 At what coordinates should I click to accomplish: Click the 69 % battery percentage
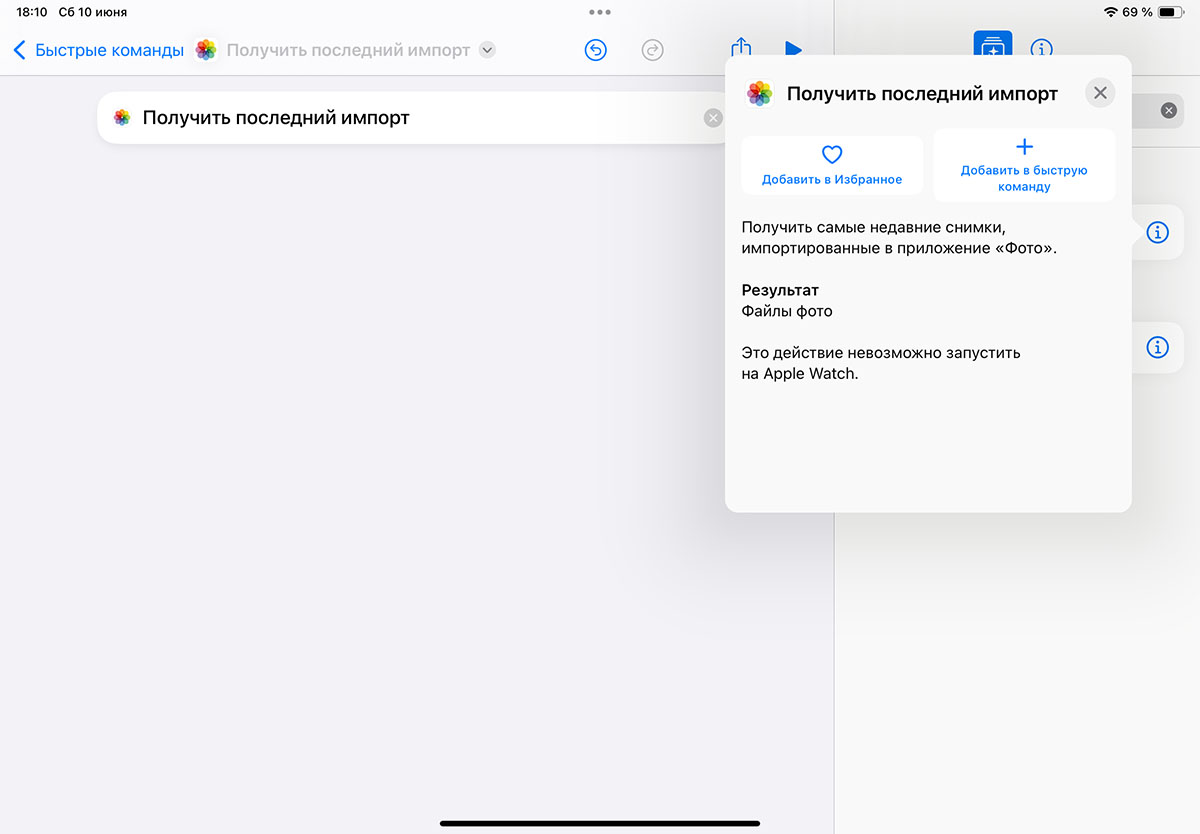pos(1138,12)
